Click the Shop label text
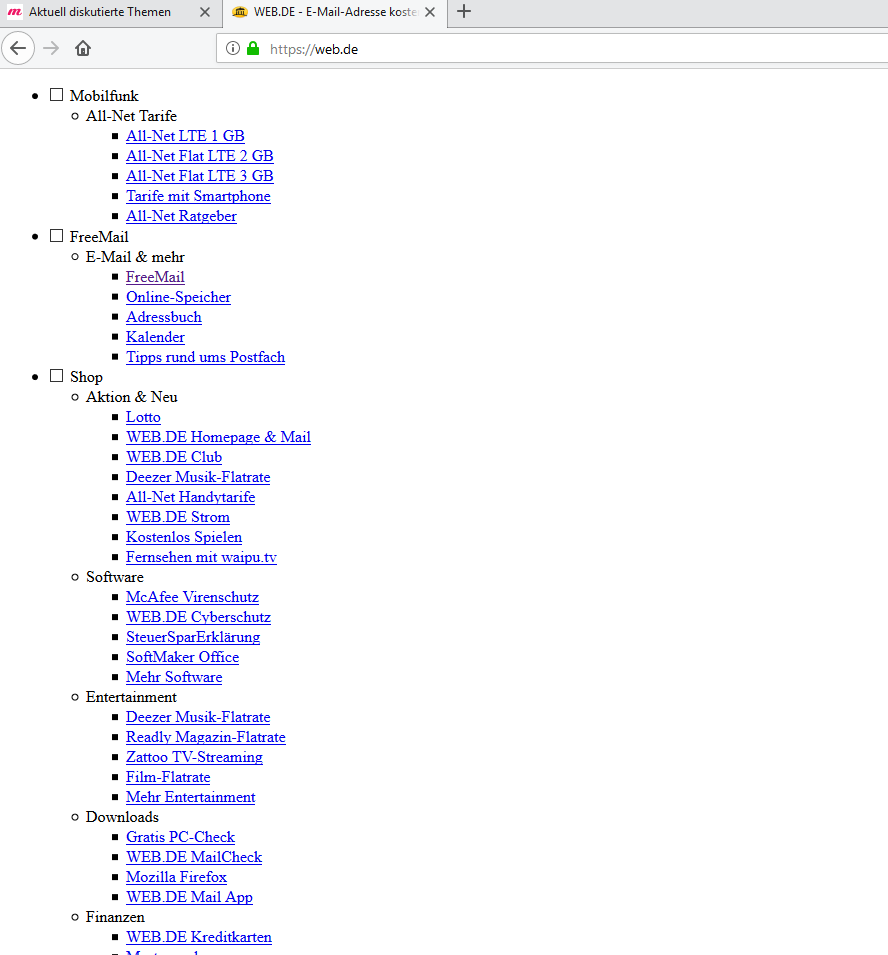This screenshot has width=888, height=955. [86, 378]
